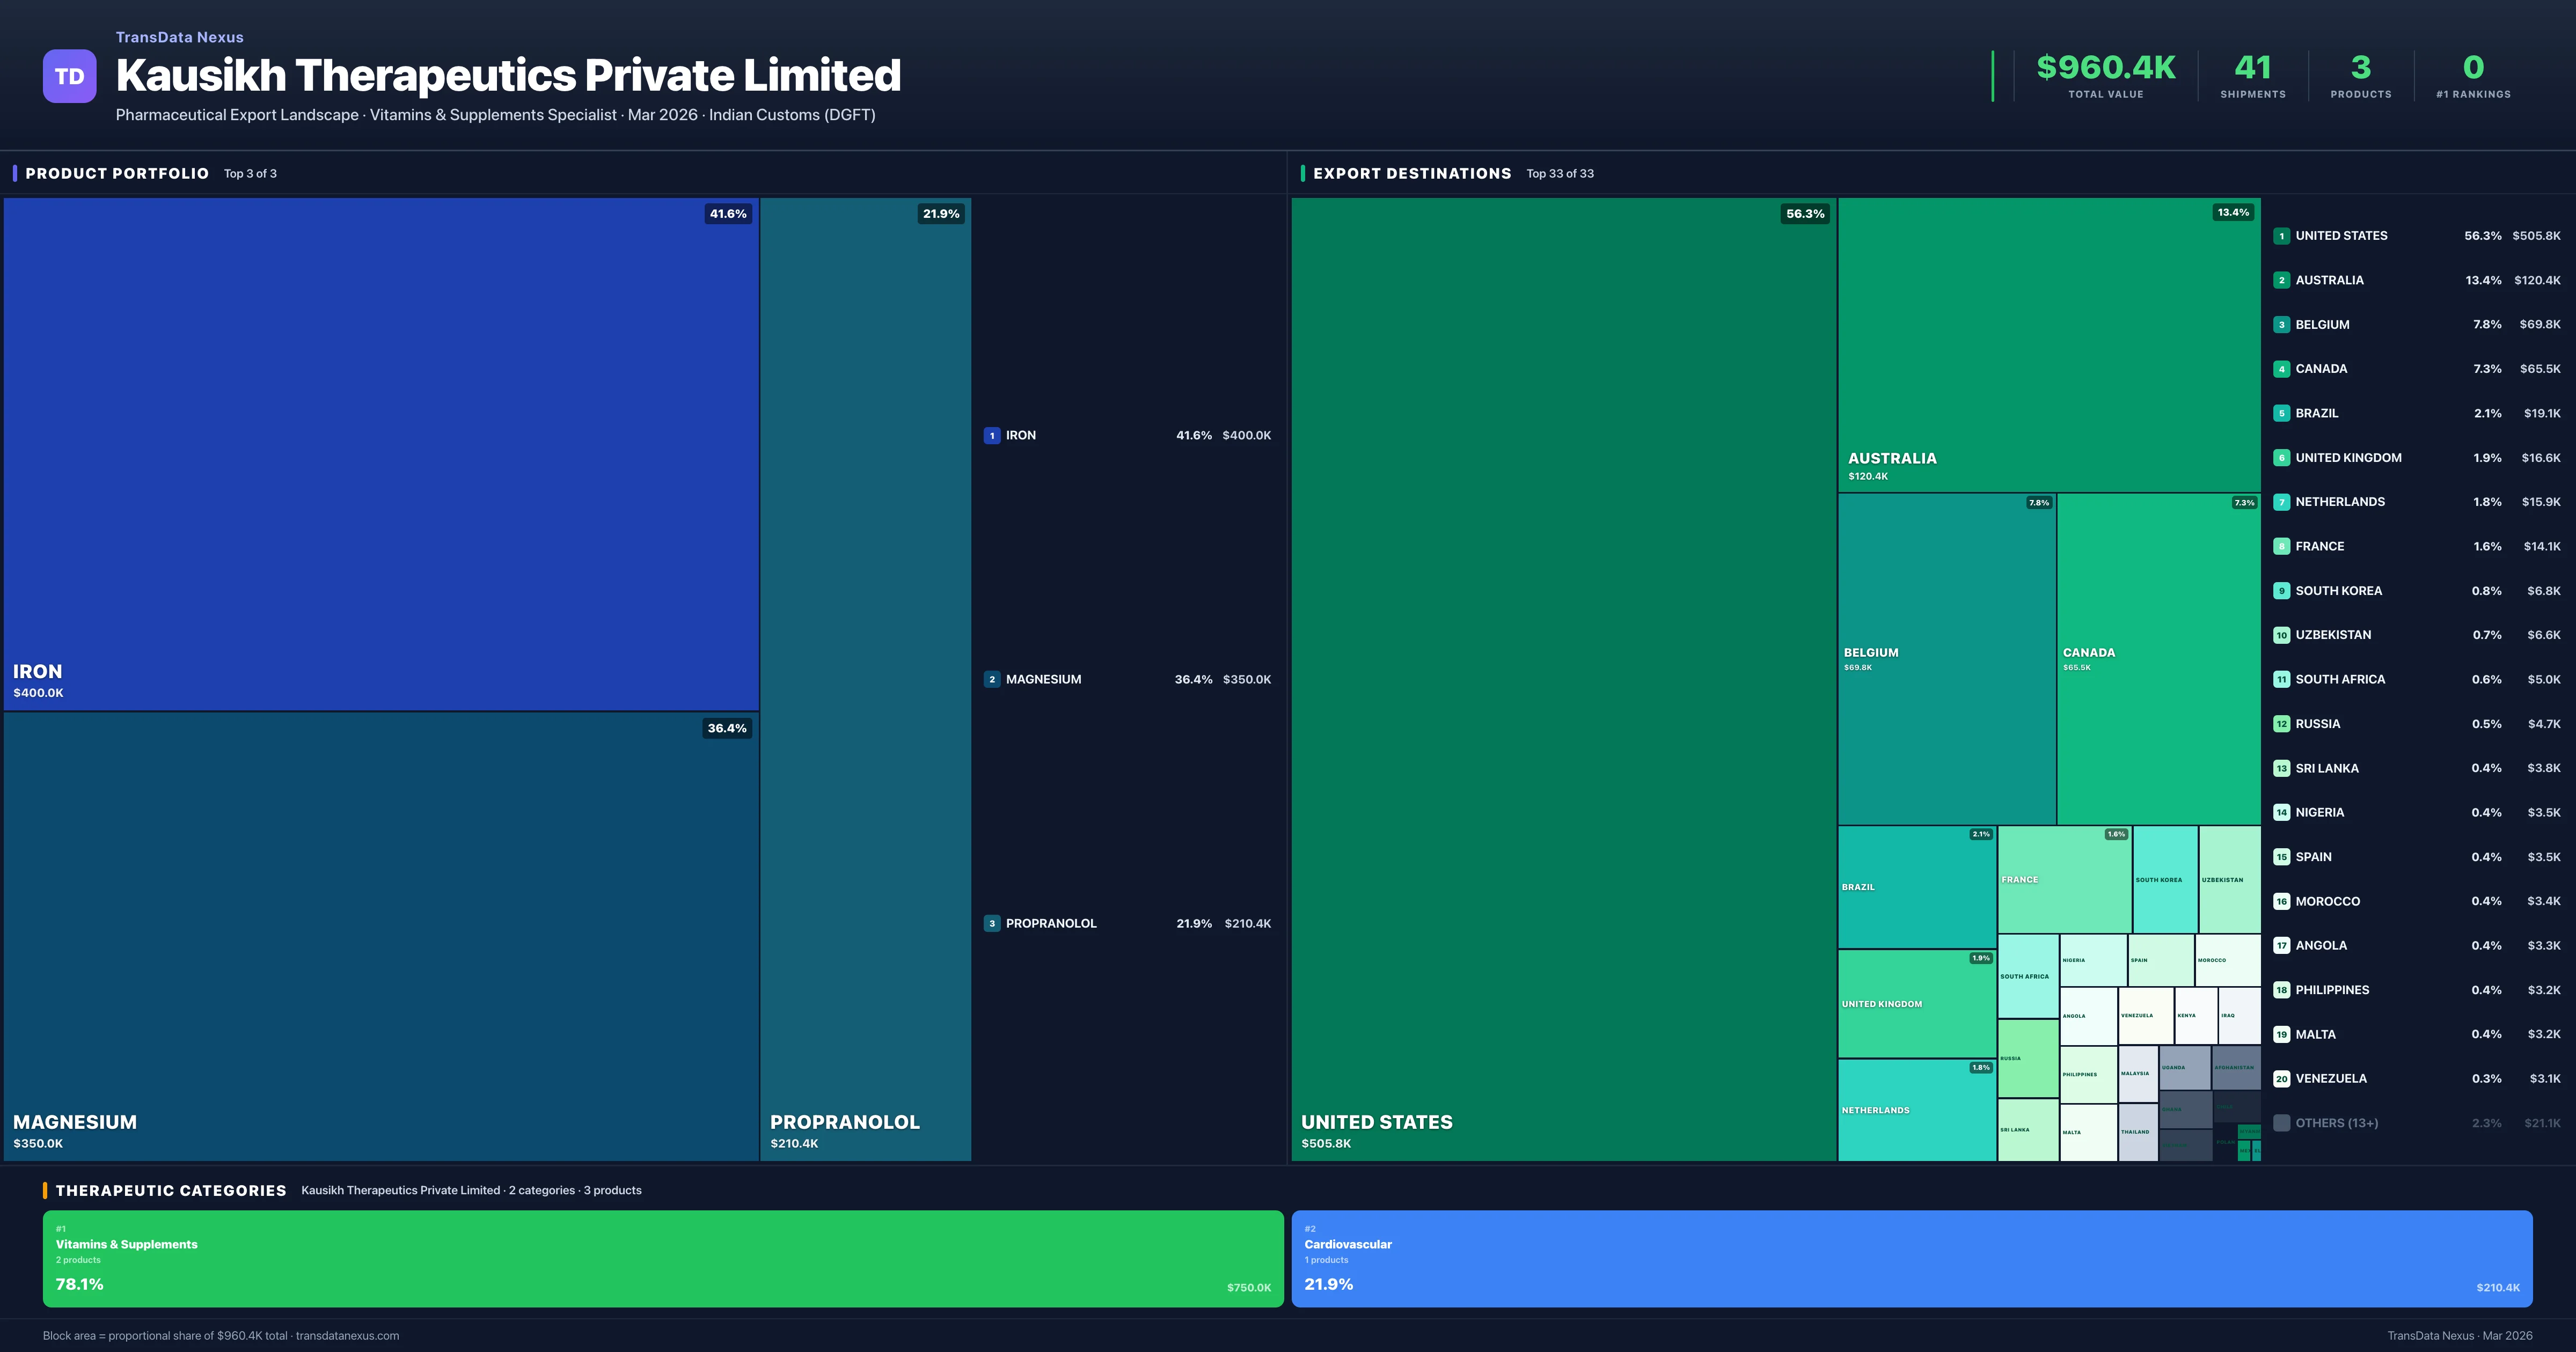Viewport: 2576px width, 1352px height.
Task: Click the $960.4K total value stat
Action: (x=2105, y=68)
